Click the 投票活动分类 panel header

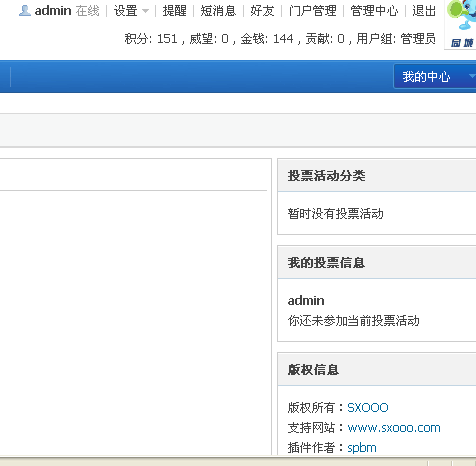[377, 176]
